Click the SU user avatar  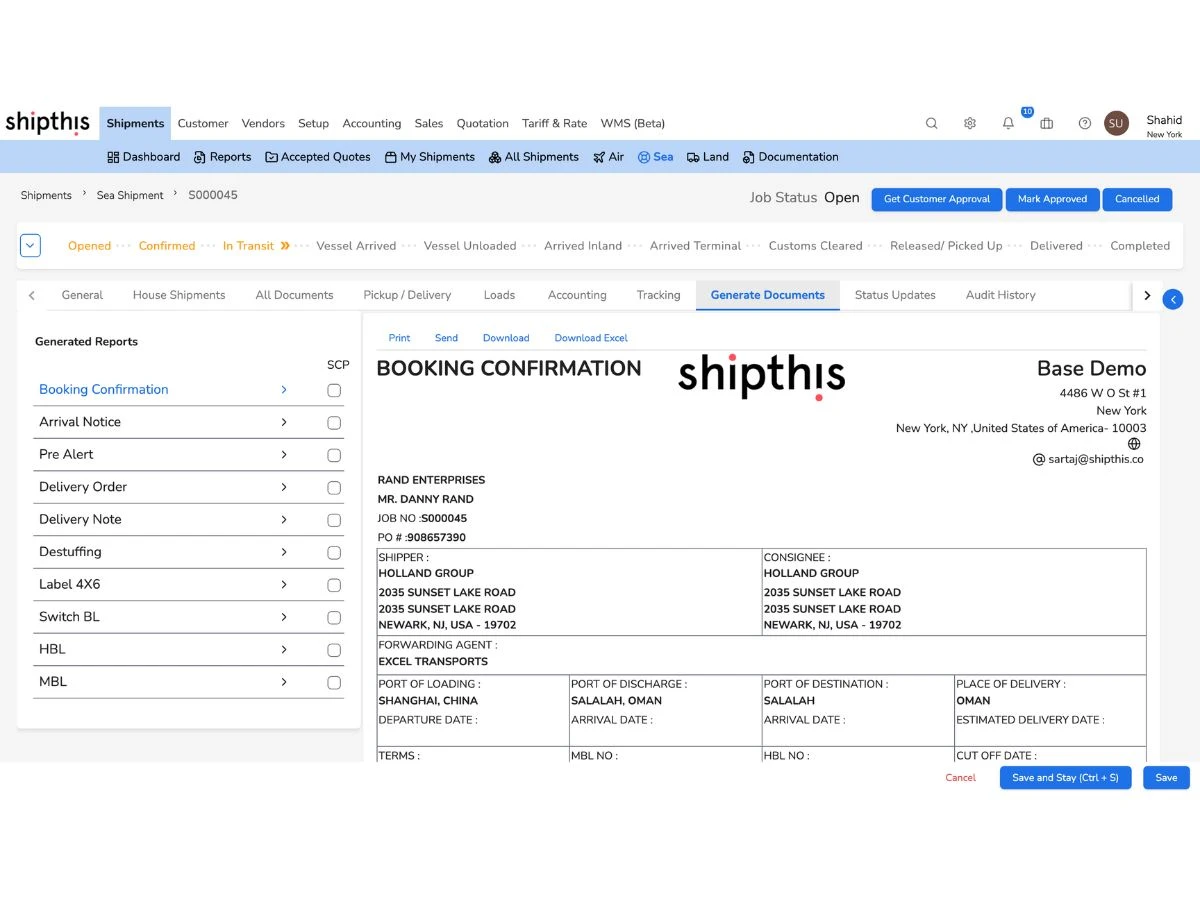pos(1116,123)
